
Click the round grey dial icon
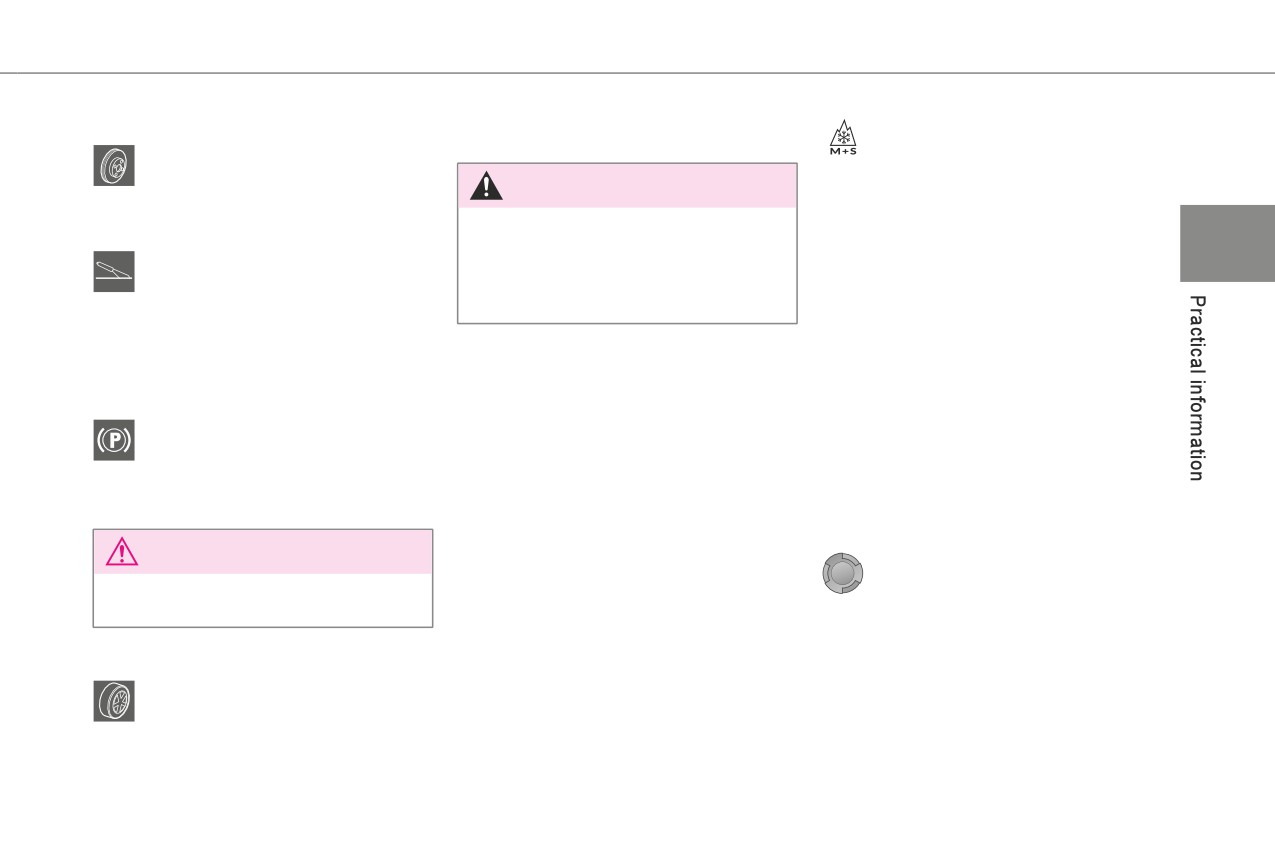click(x=843, y=575)
